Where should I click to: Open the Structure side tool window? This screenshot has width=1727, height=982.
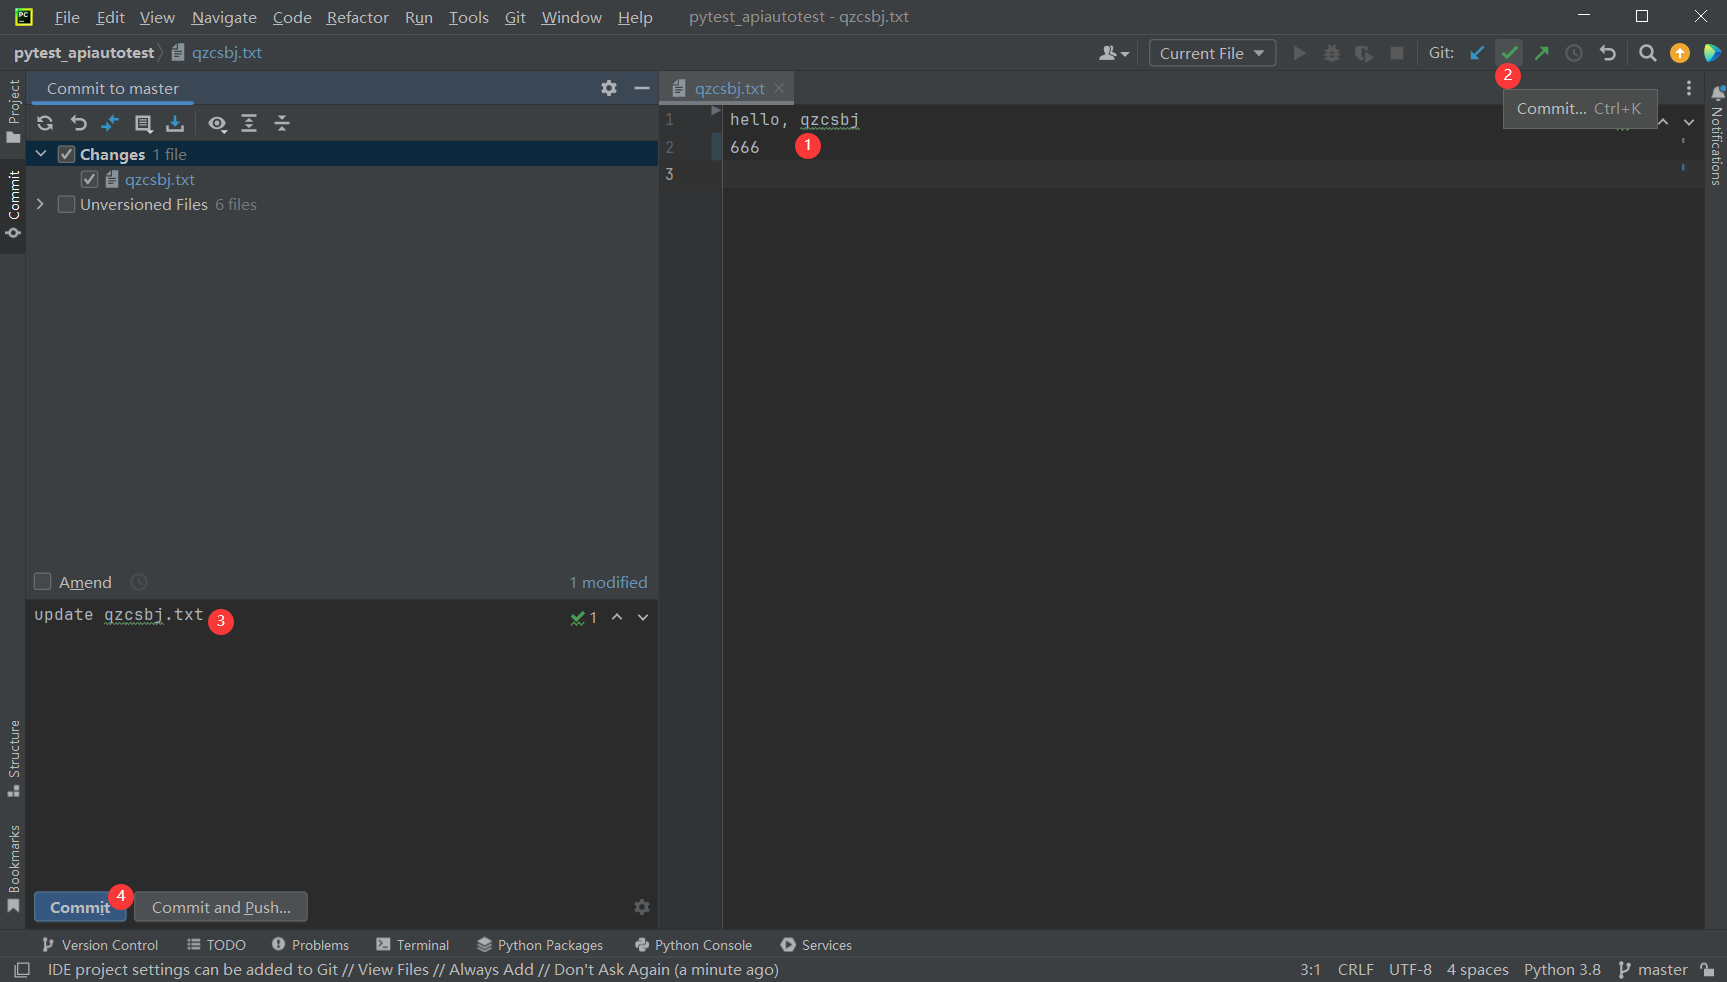pos(13,758)
